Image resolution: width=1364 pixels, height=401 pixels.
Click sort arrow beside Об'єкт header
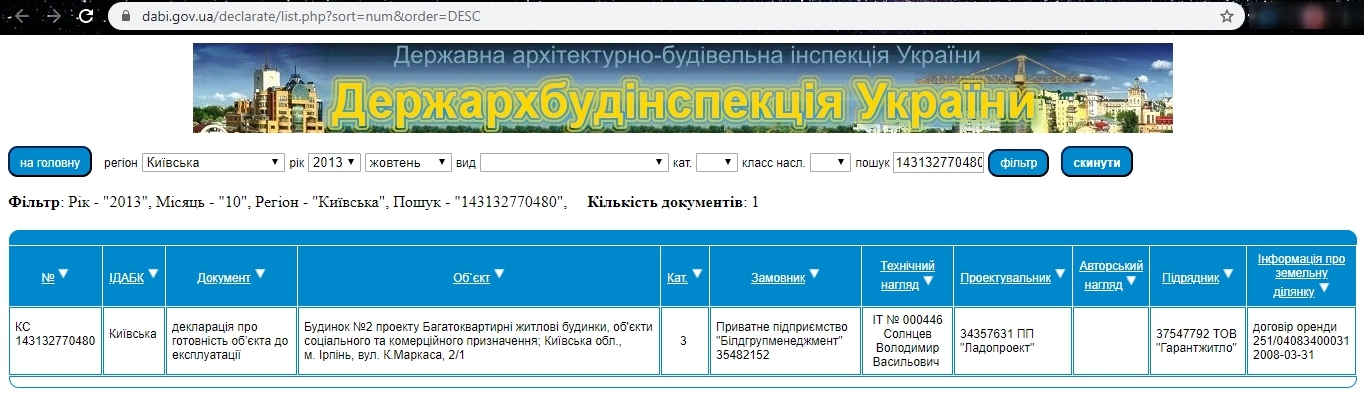[x=500, y=274]
